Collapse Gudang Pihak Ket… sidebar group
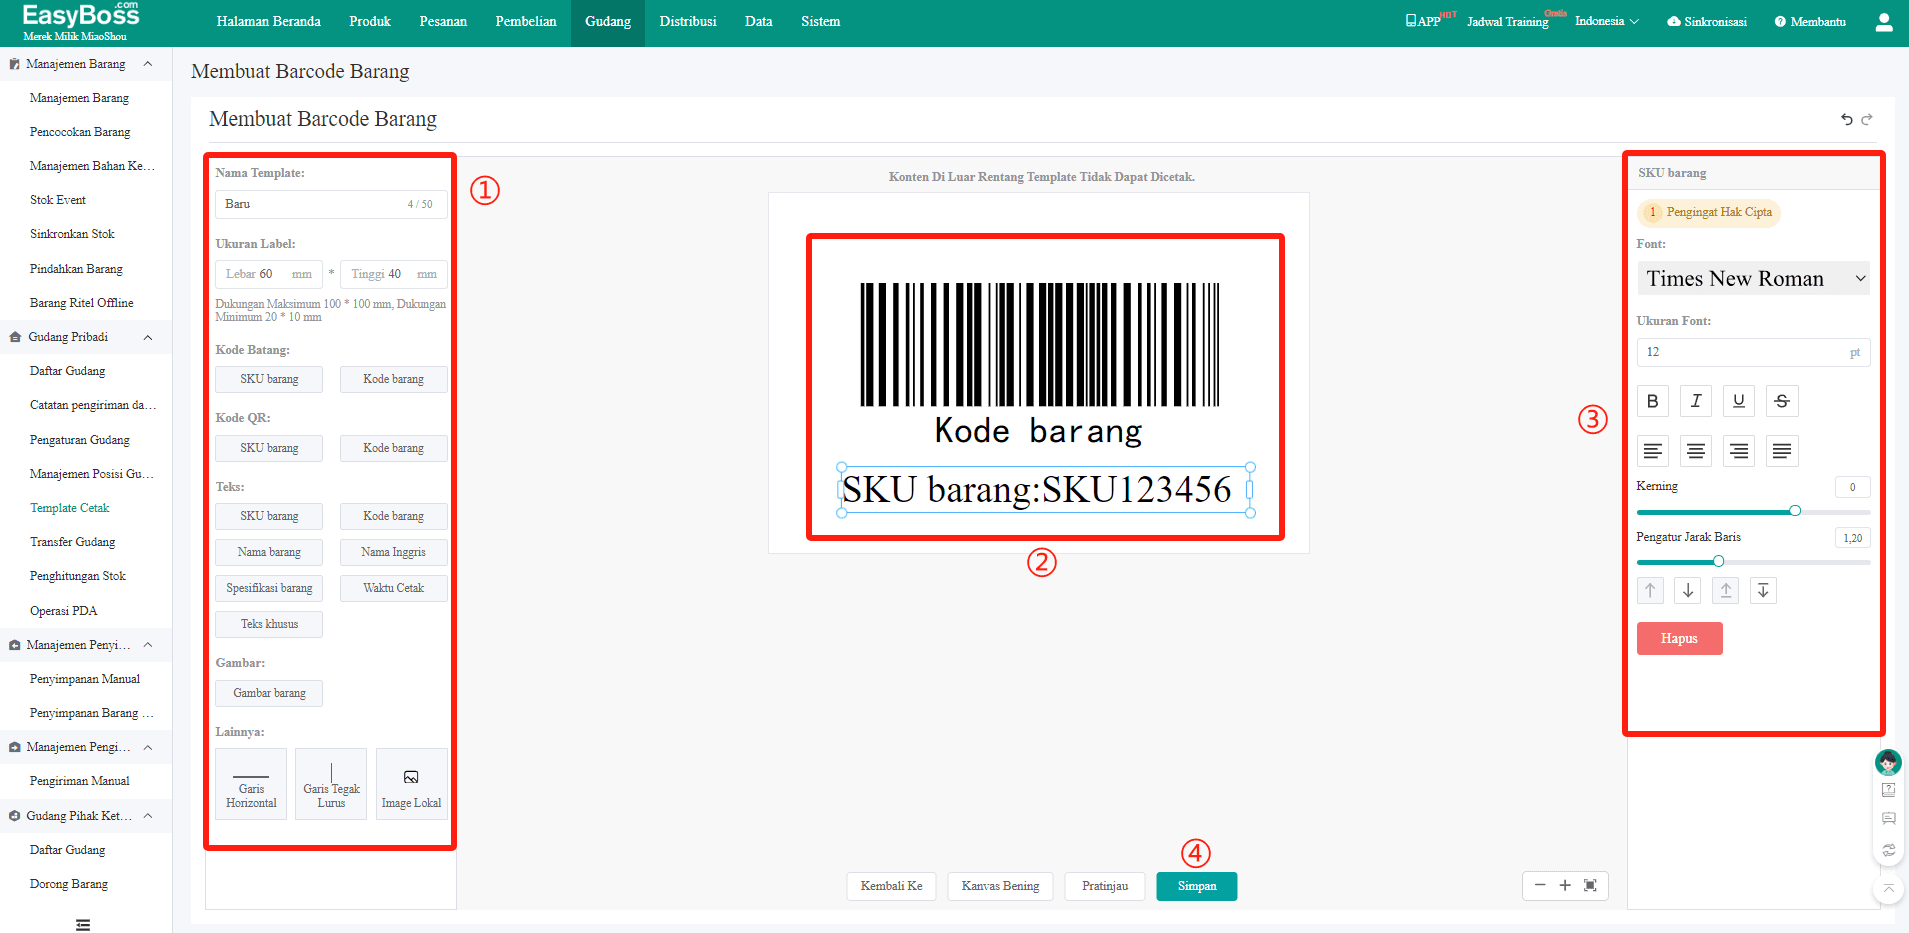 click(x=148, y=816)
